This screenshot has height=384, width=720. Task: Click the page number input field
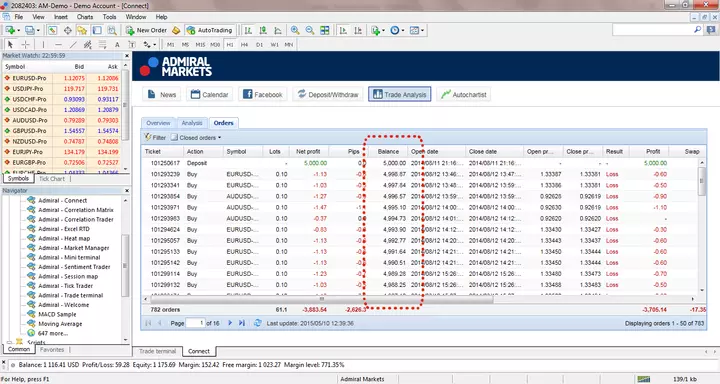coord(195,323)
